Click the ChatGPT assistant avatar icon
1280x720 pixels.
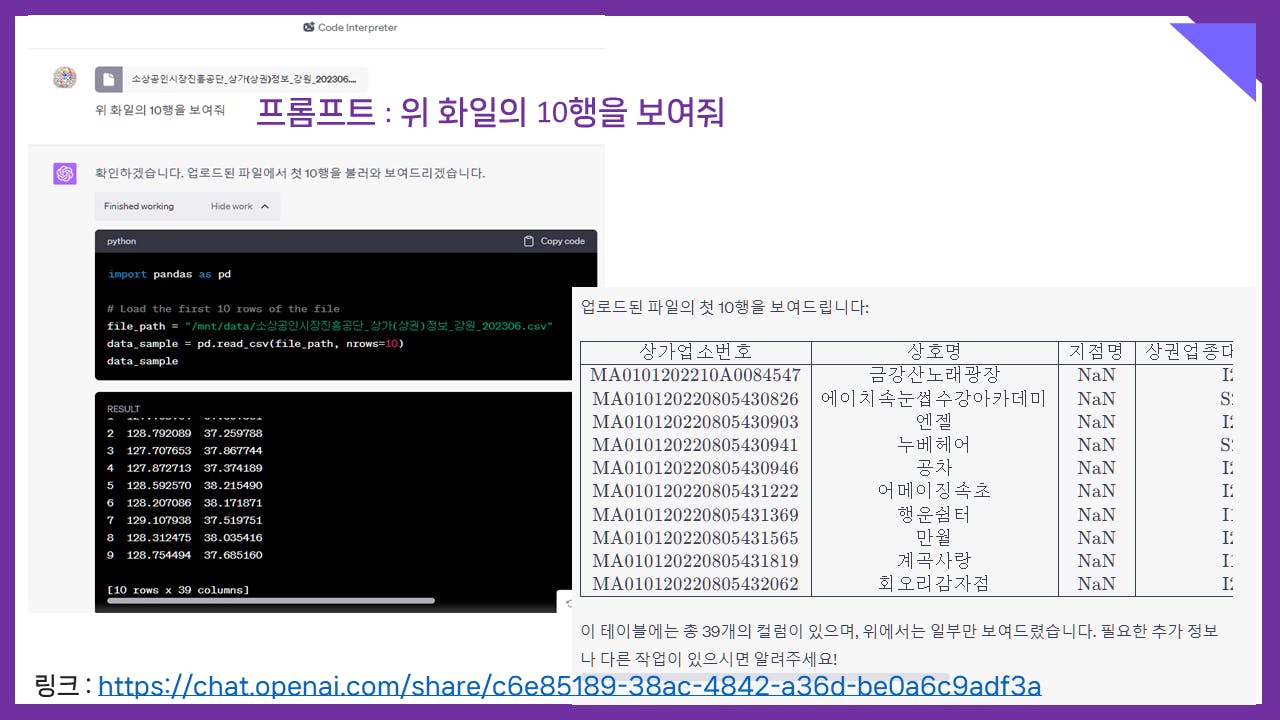[65, 174]
